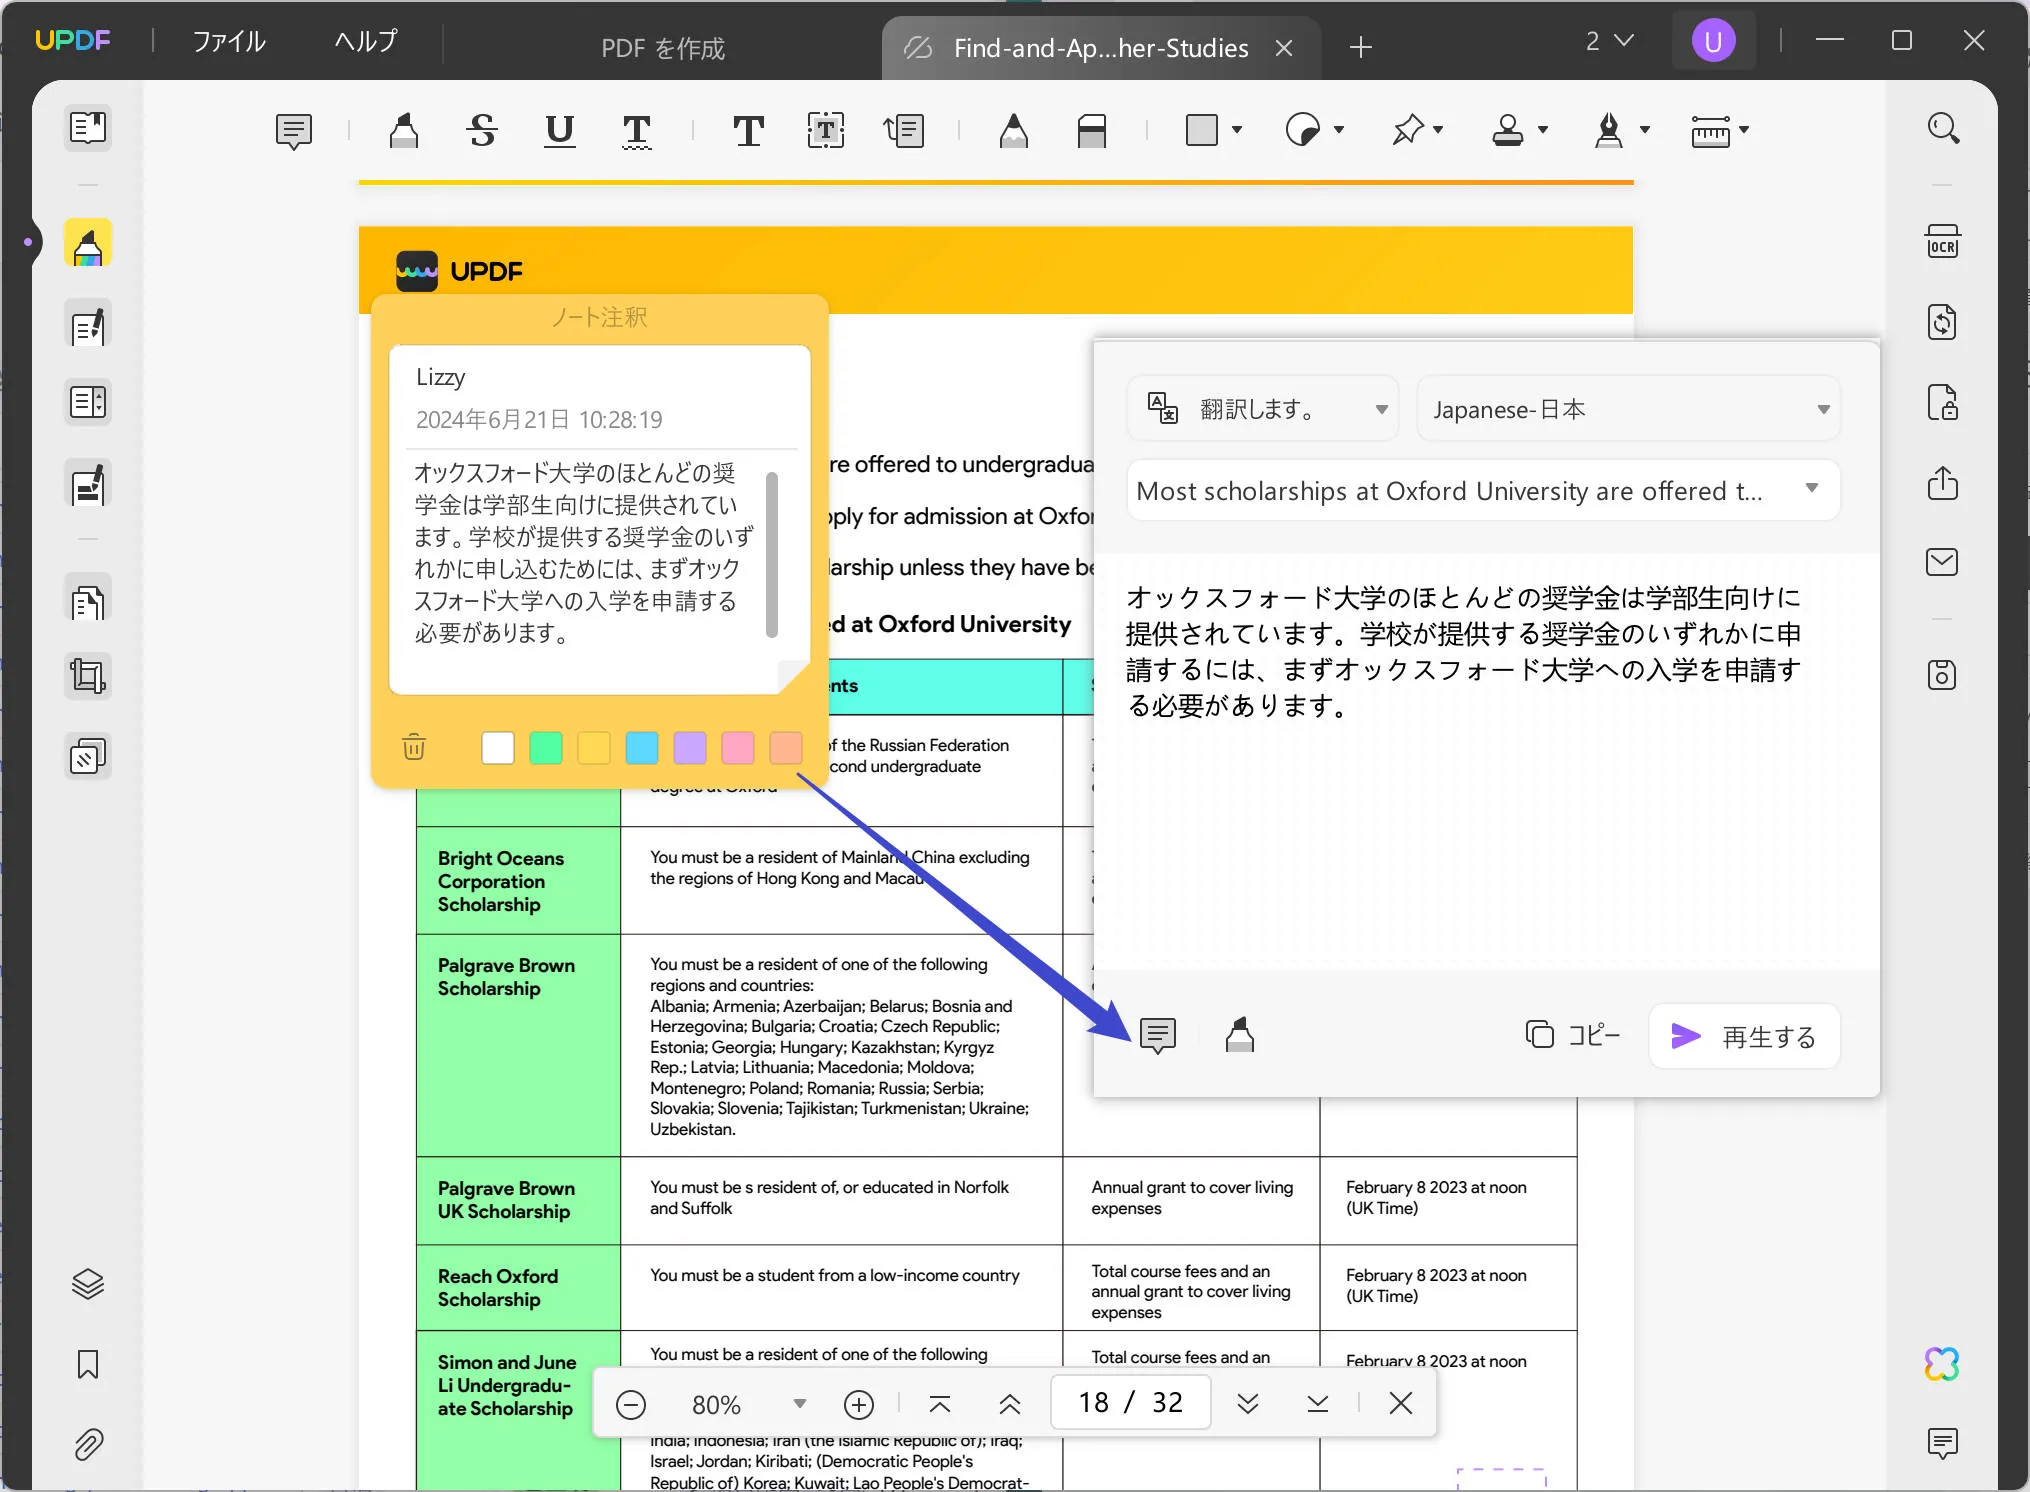Image resolution: width=2030 pixels, height=1492 pixels.
Task: Select the pencil drawing tool
Action: point(1014,131)
